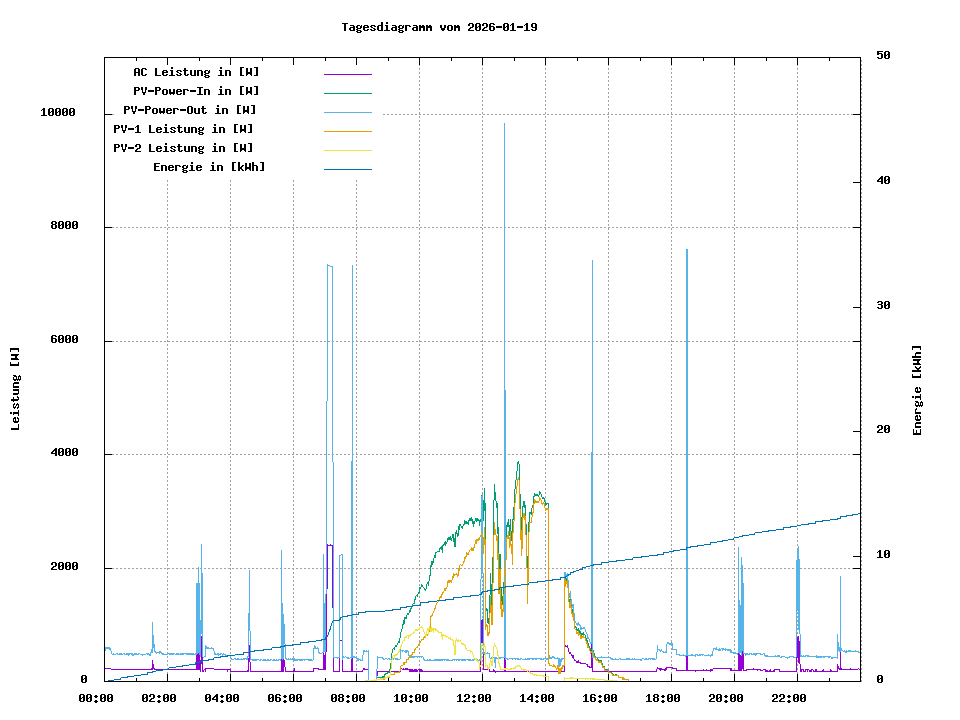Image resolution: width=960 pixels, height=720 pixels.
Task: Click the PV-Power-In in [W] legend entry
Action: click(x=196, y=91)
